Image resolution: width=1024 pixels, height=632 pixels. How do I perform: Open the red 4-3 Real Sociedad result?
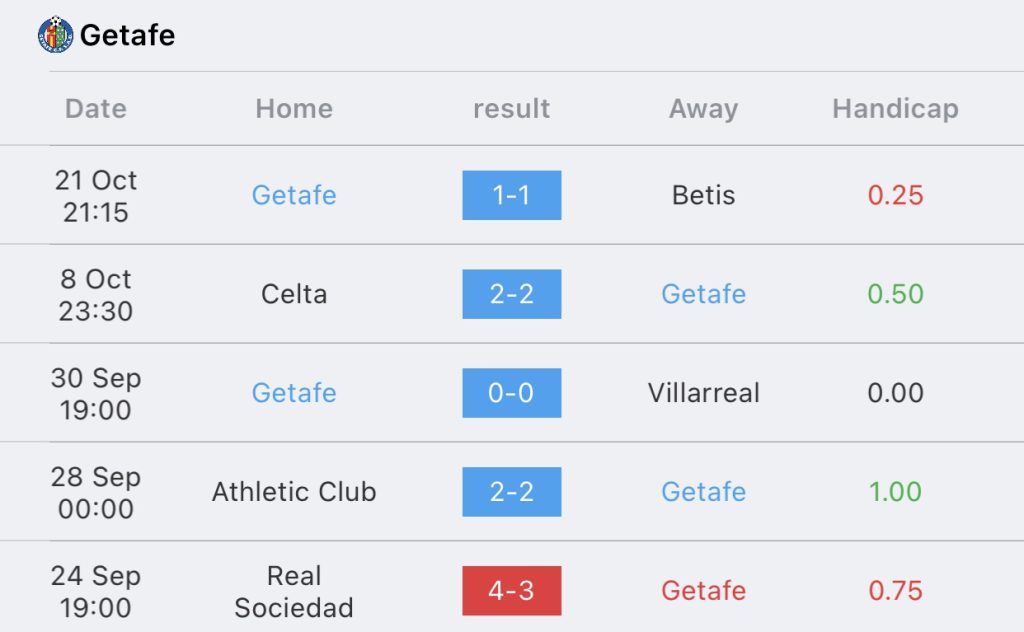(511, 590)
